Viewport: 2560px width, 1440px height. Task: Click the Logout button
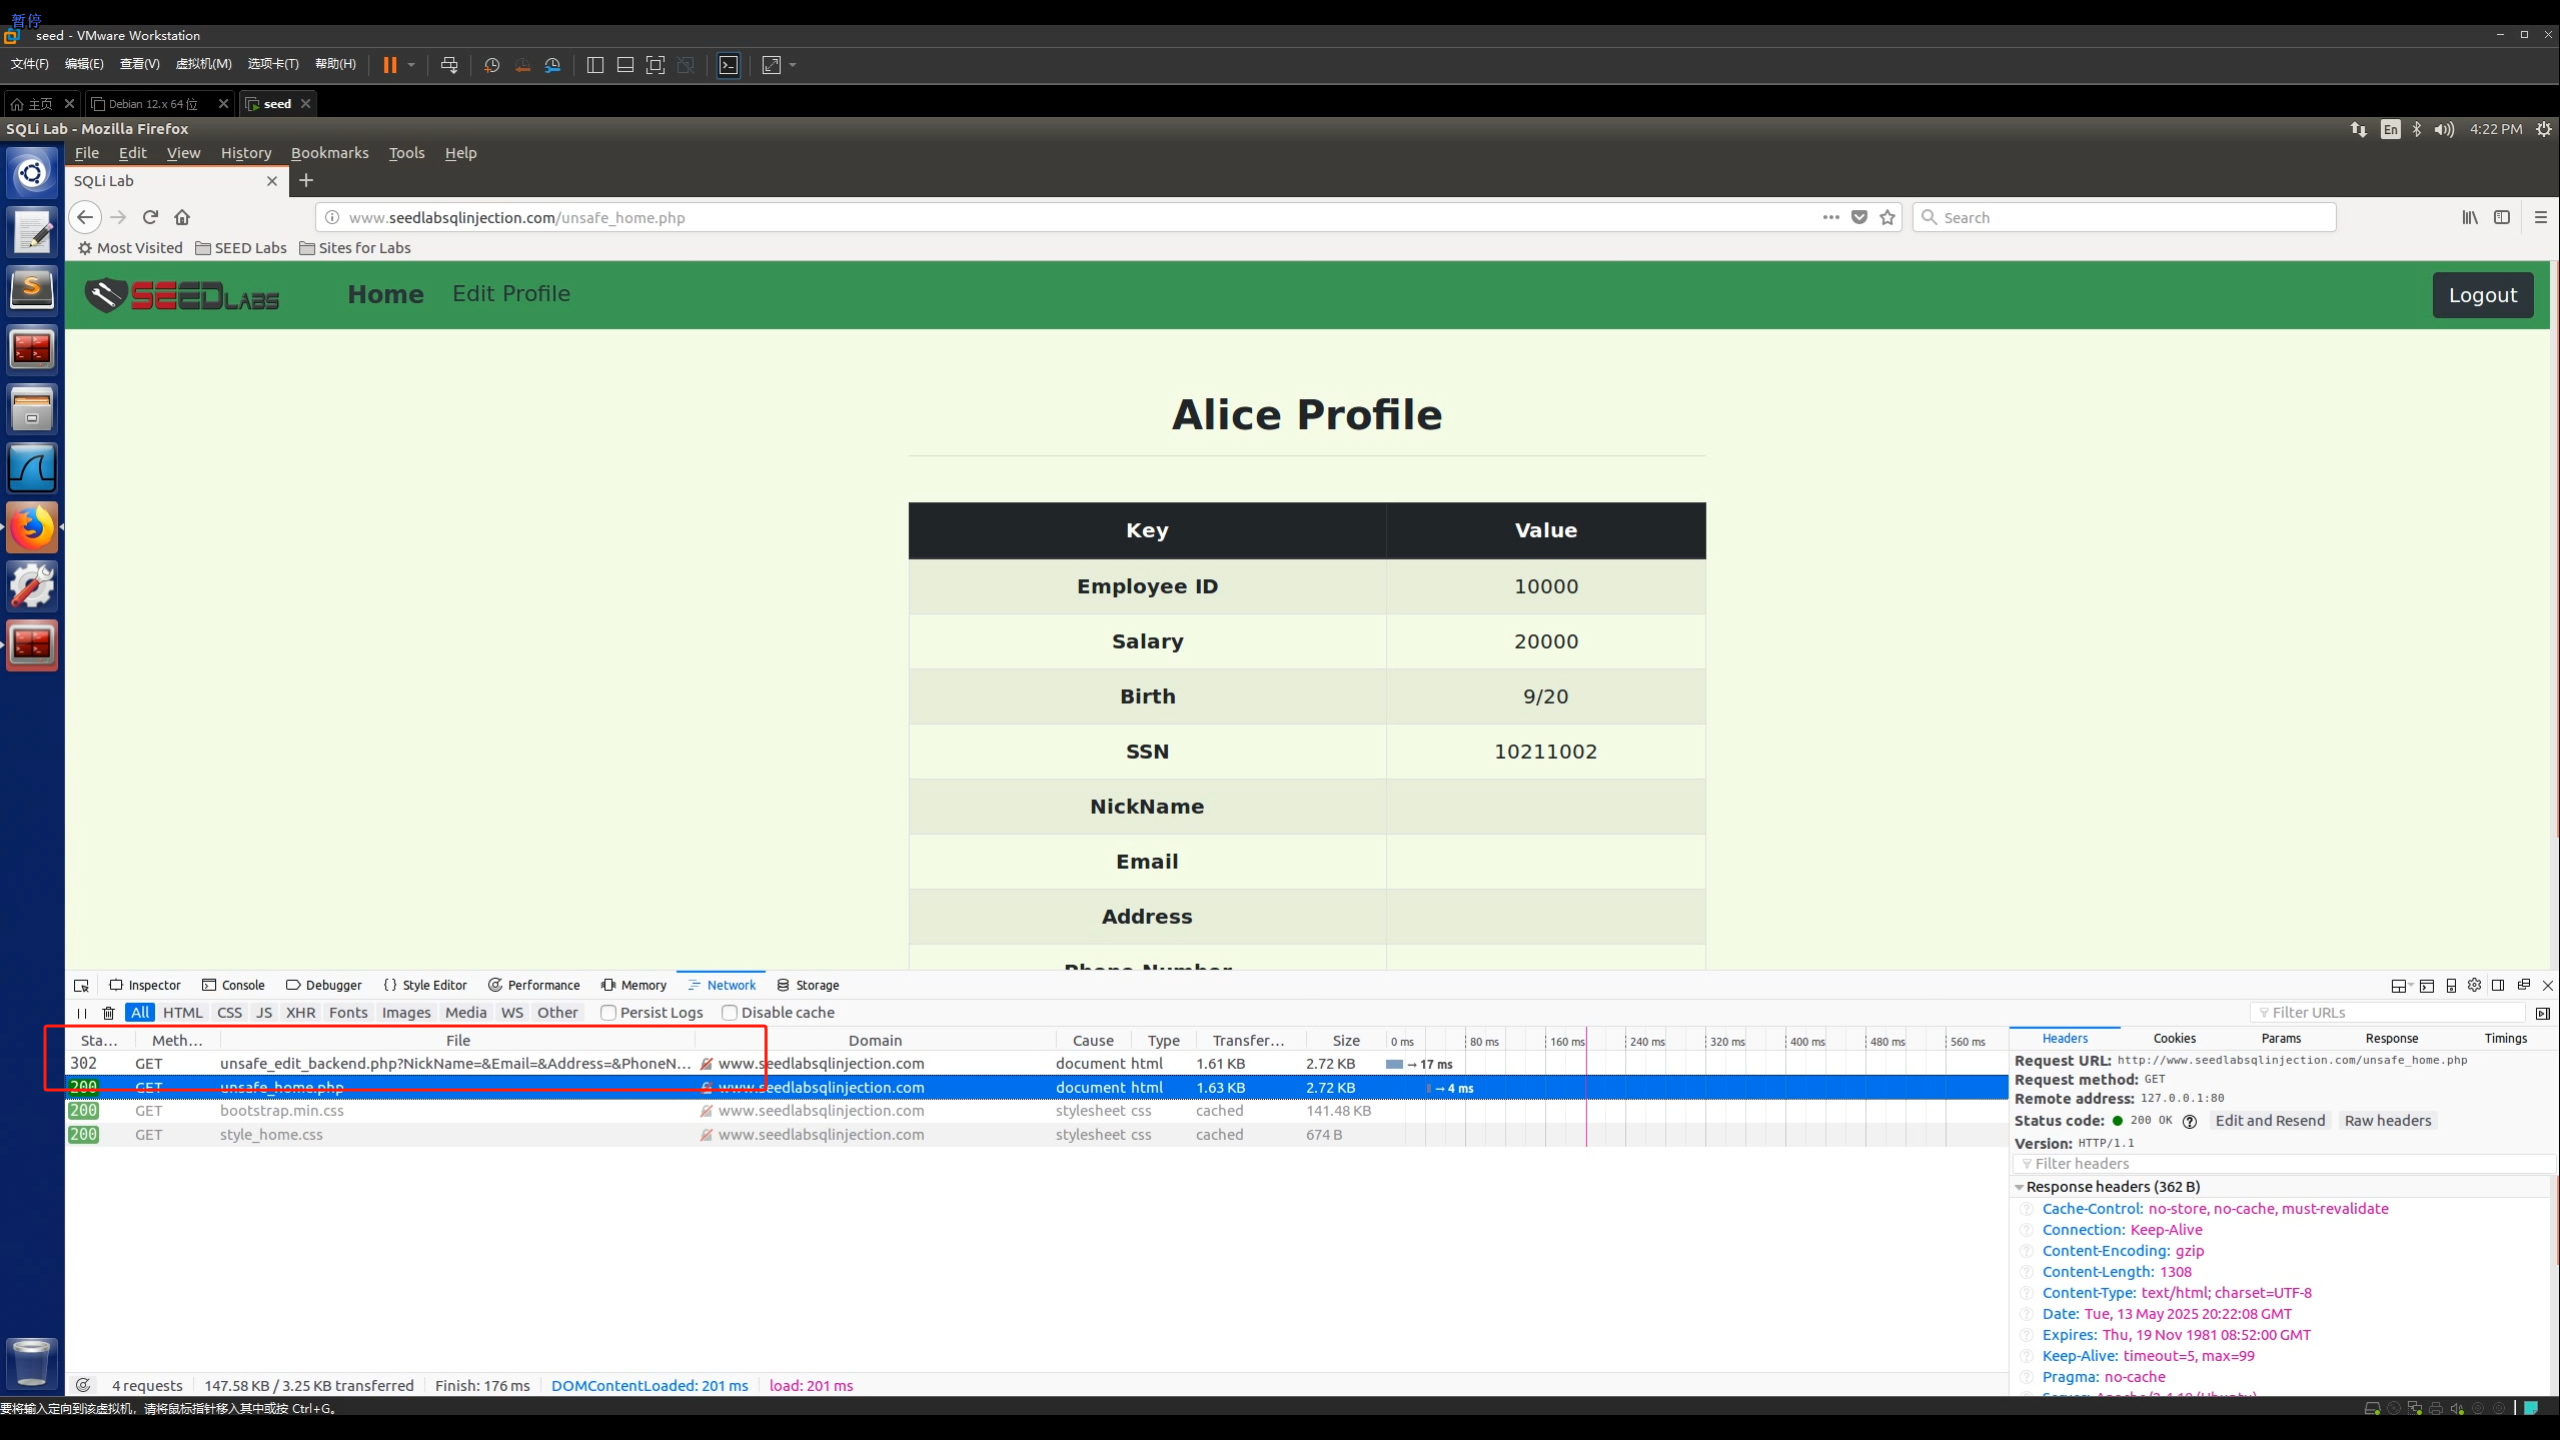click(2482, 295)
